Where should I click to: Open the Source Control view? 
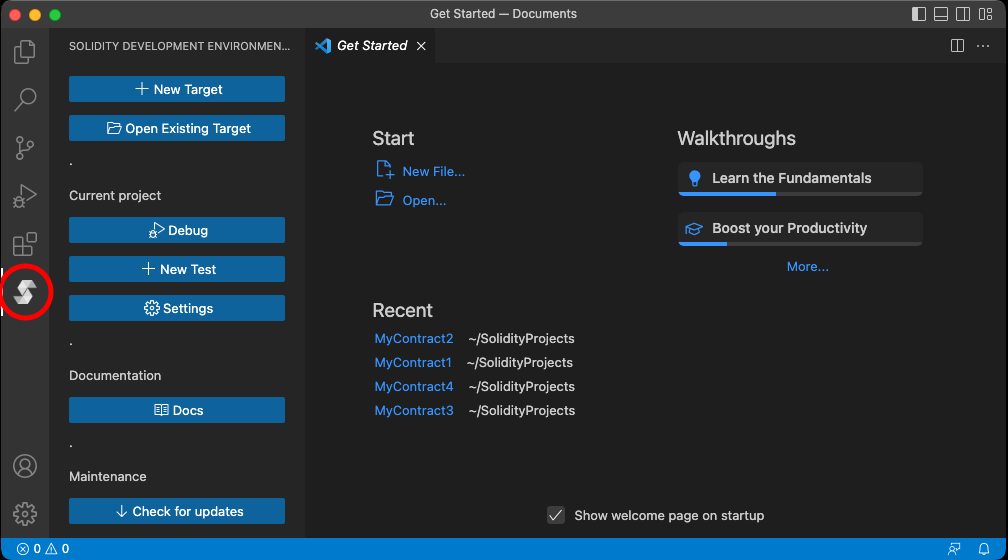[x=25, y=148]
